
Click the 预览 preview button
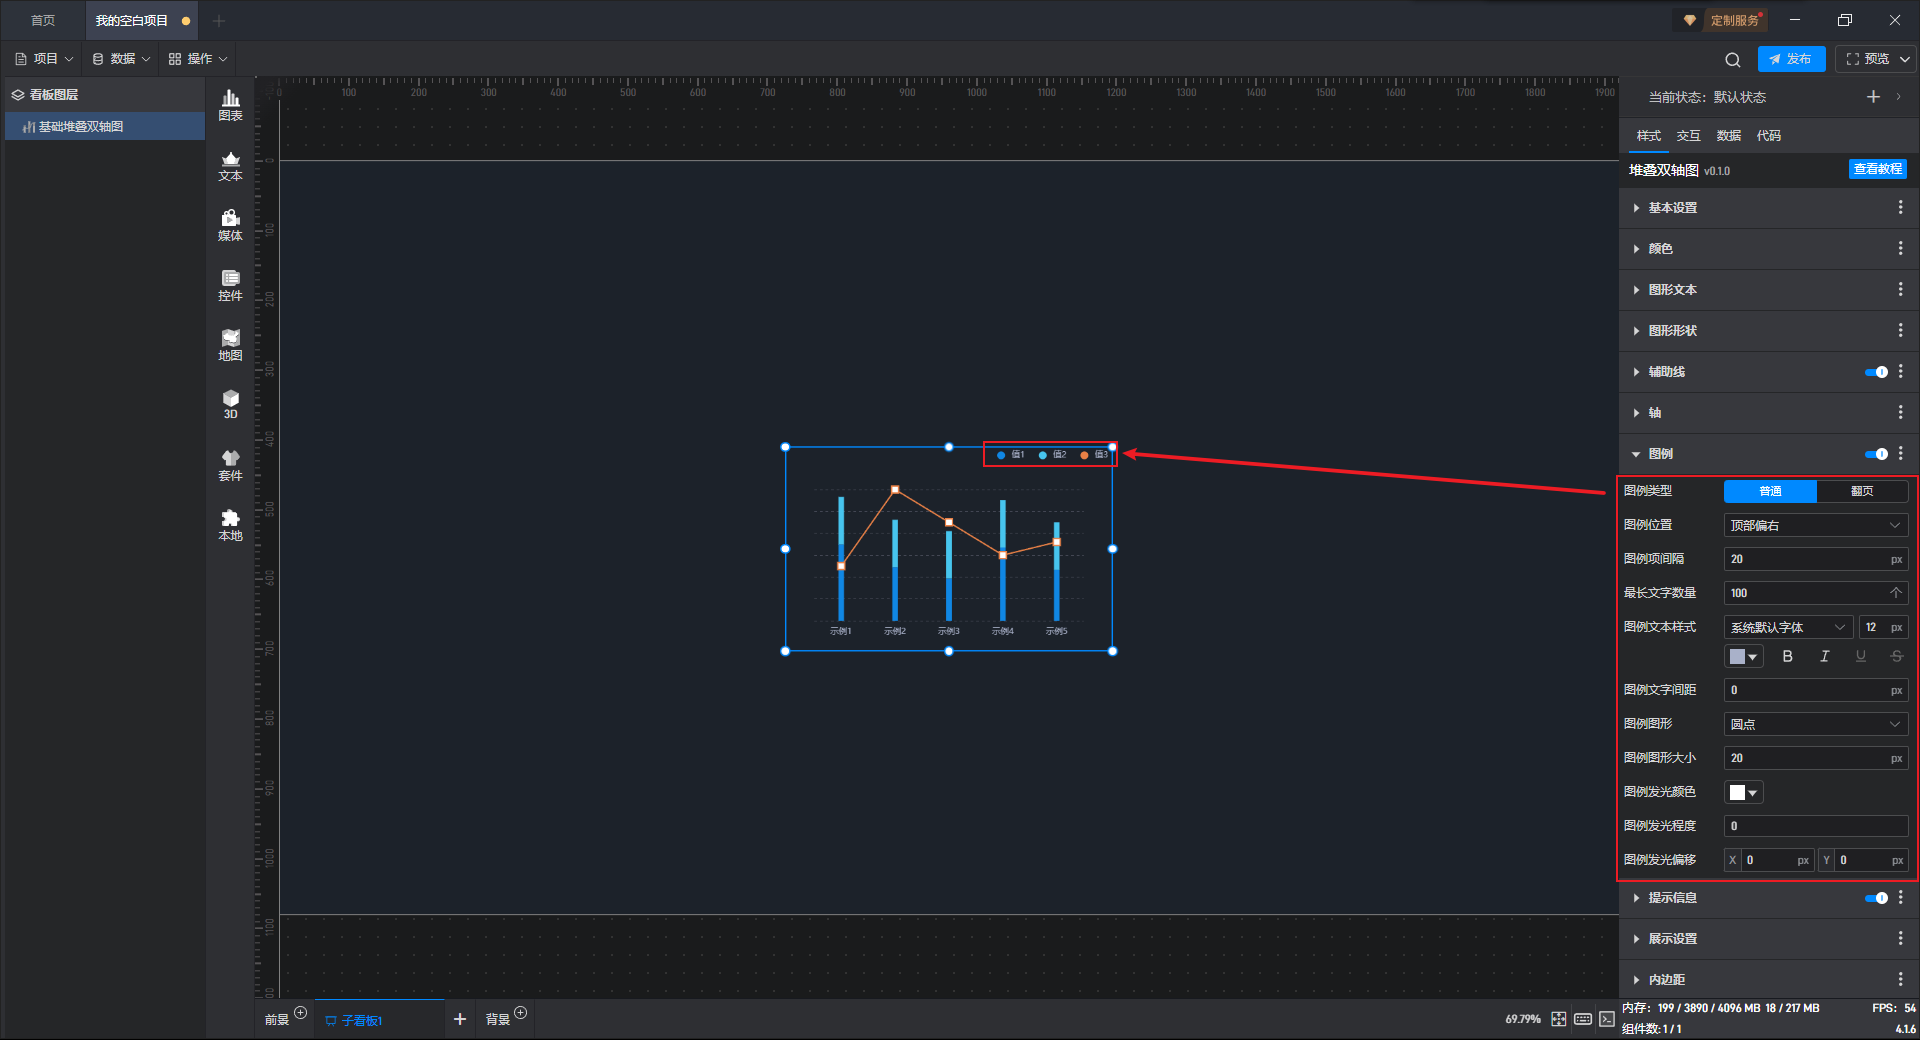click(x=1868, y=59)
